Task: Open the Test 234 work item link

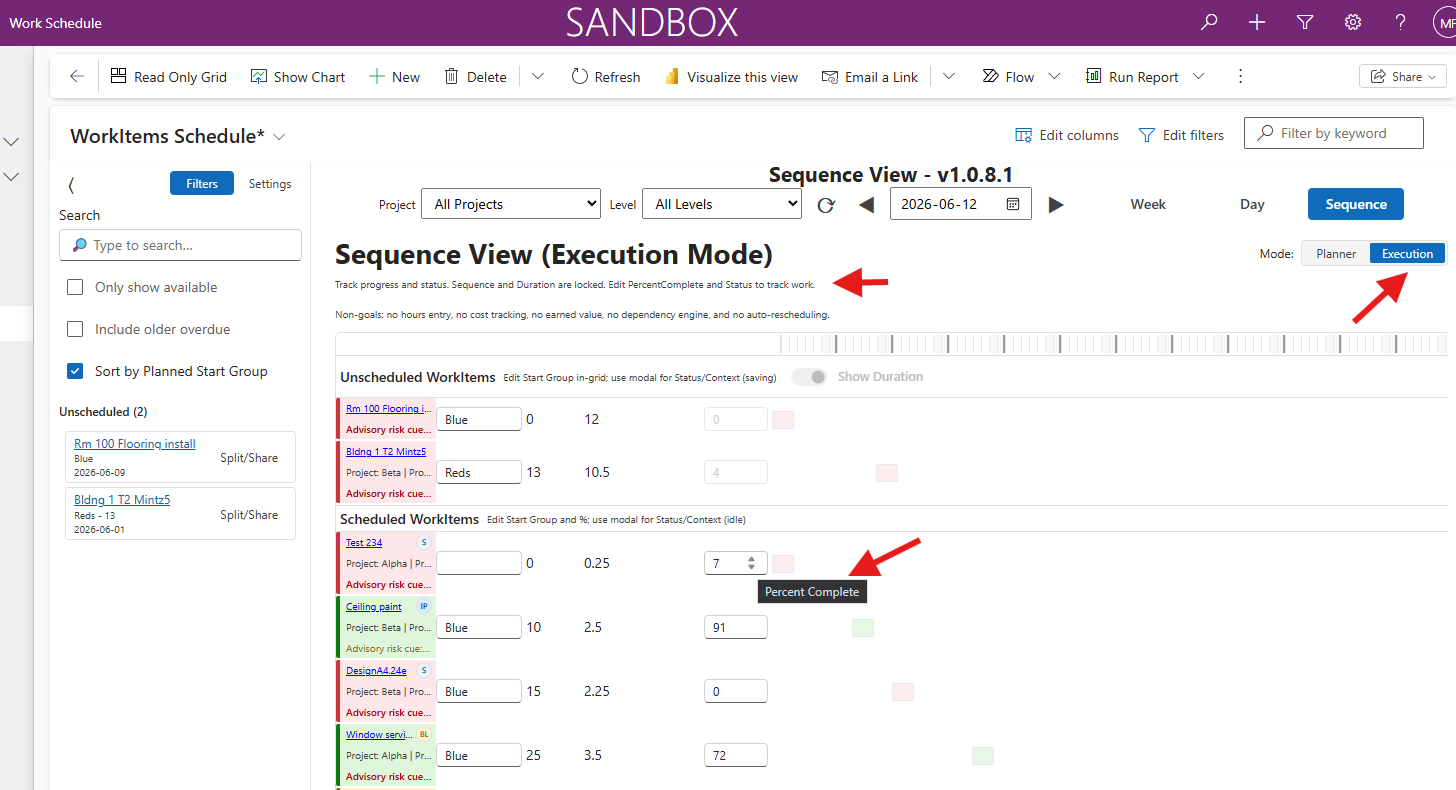Action: pos(364,542)
